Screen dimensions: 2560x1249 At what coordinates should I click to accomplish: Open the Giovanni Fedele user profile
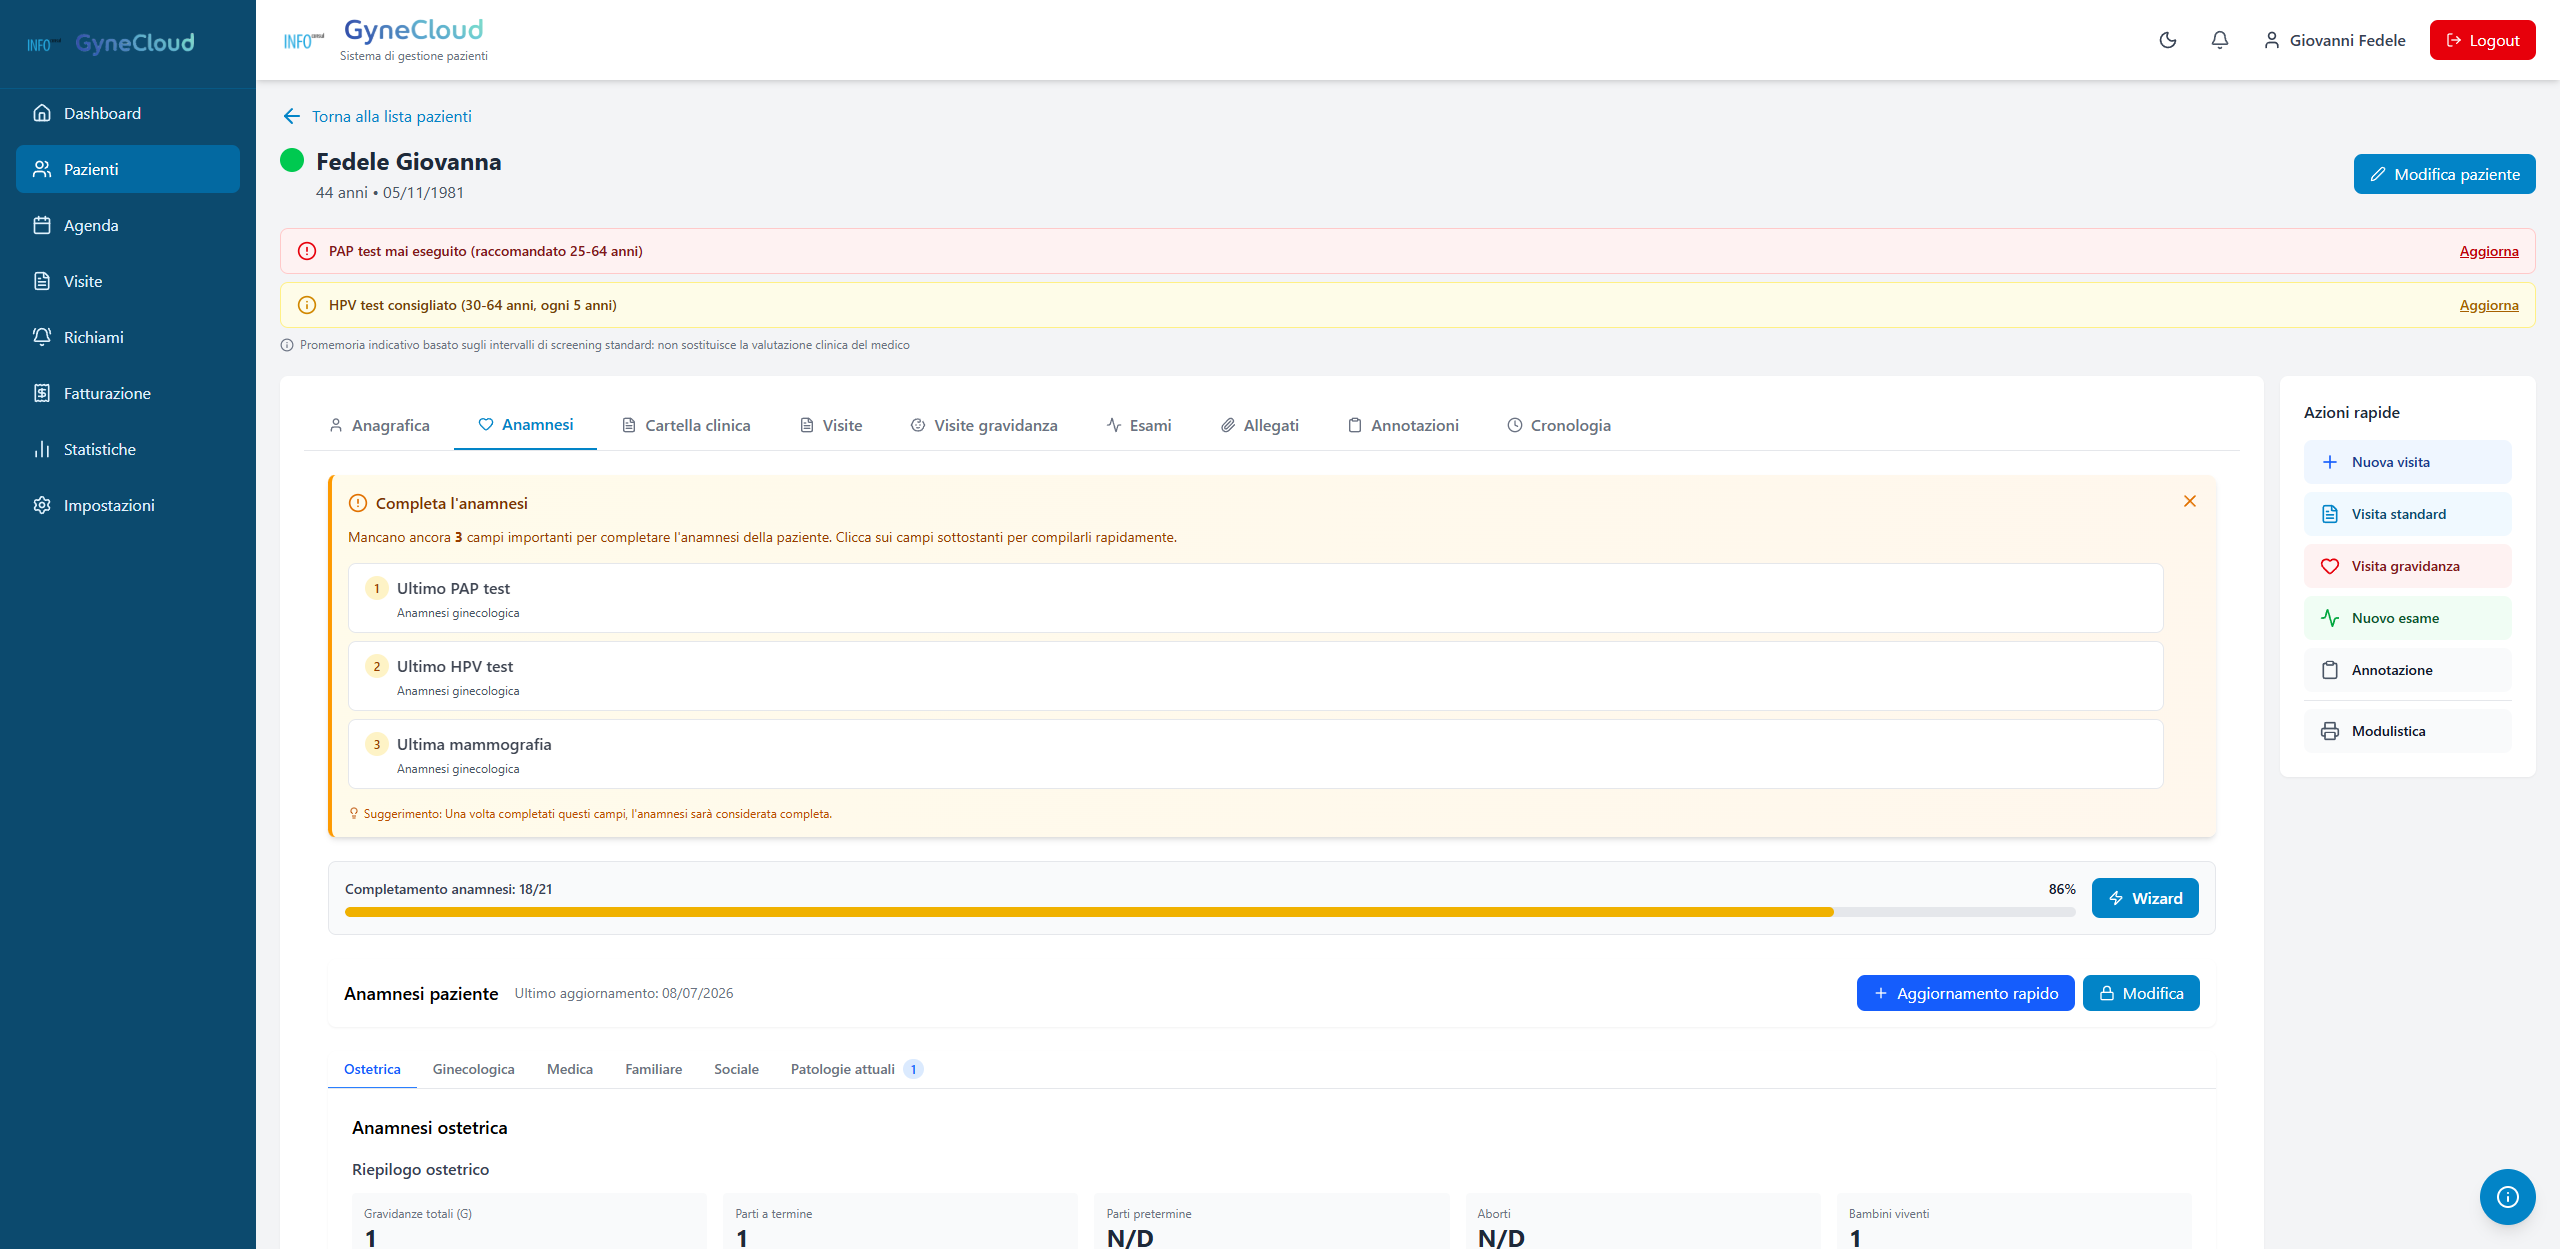pos(2334,40)
